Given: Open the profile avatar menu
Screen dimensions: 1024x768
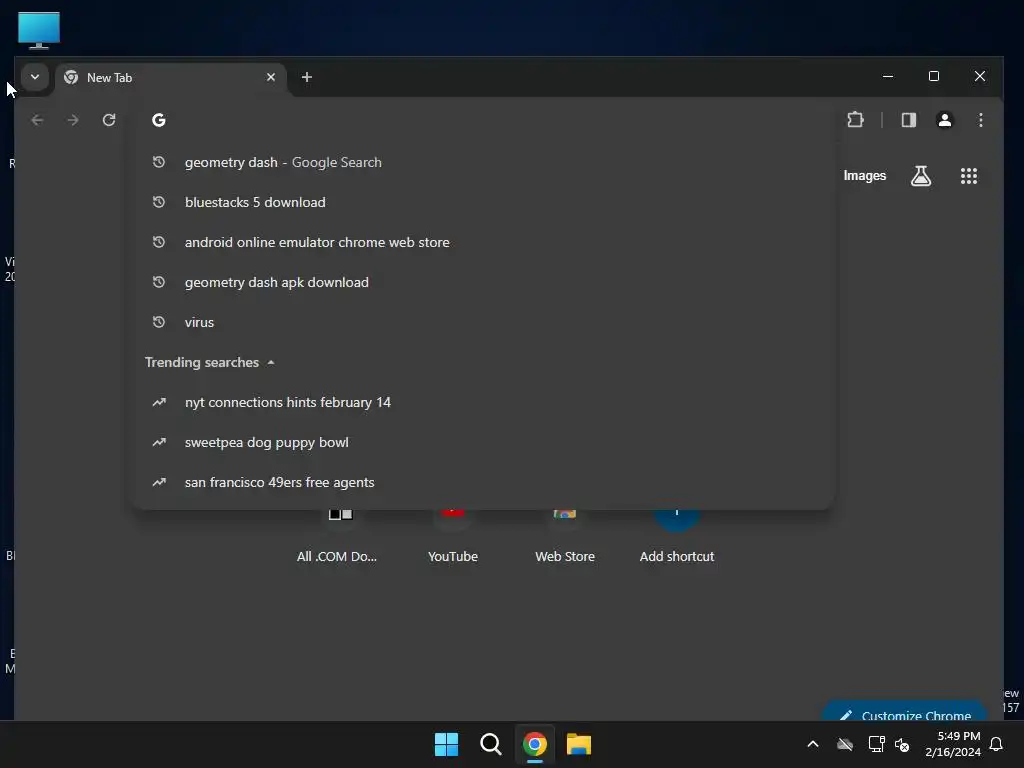Looking at the screenshot, I should point(944,120).
